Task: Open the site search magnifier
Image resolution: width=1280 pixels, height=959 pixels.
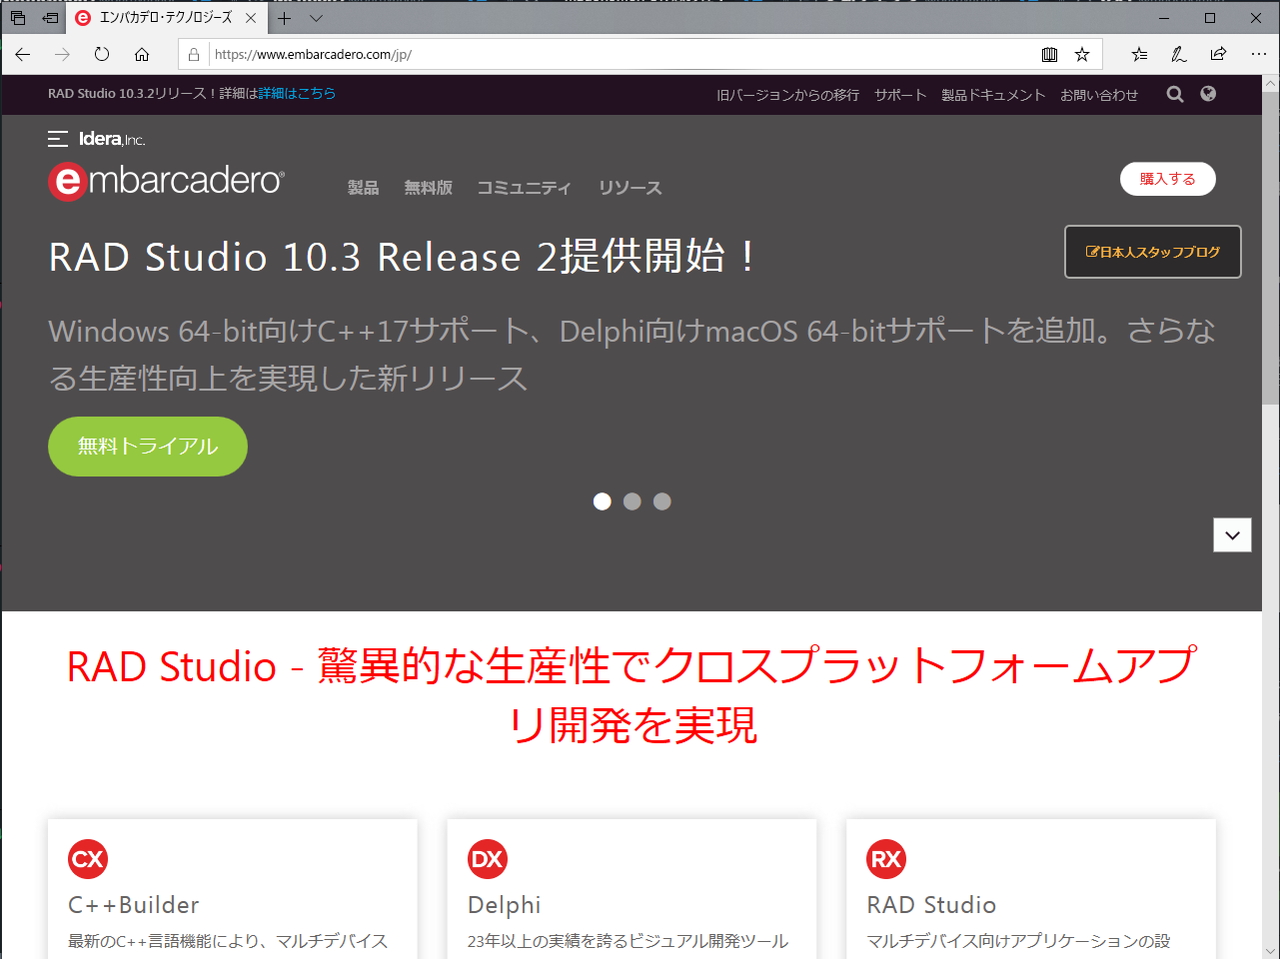Action: point(1174,94)
